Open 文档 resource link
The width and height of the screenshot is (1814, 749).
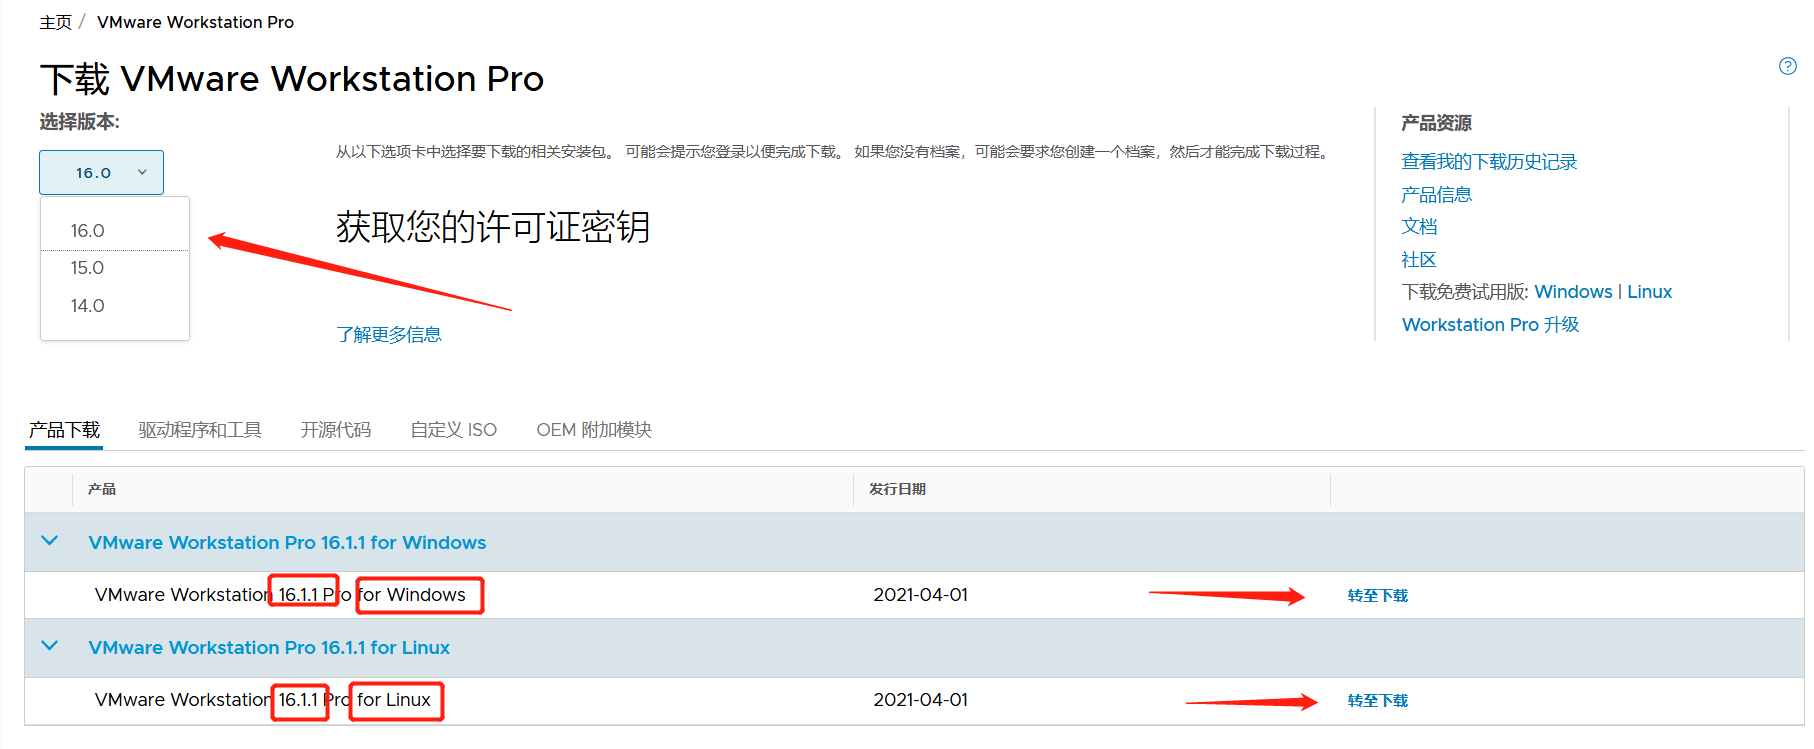pos(1419,227)
